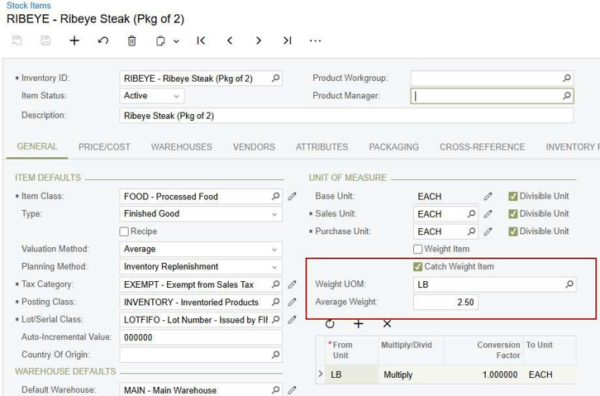The width and height of the screenshot is (600, 396).
Task: Click the Add New Record plus icon
Action: [74, 41]
